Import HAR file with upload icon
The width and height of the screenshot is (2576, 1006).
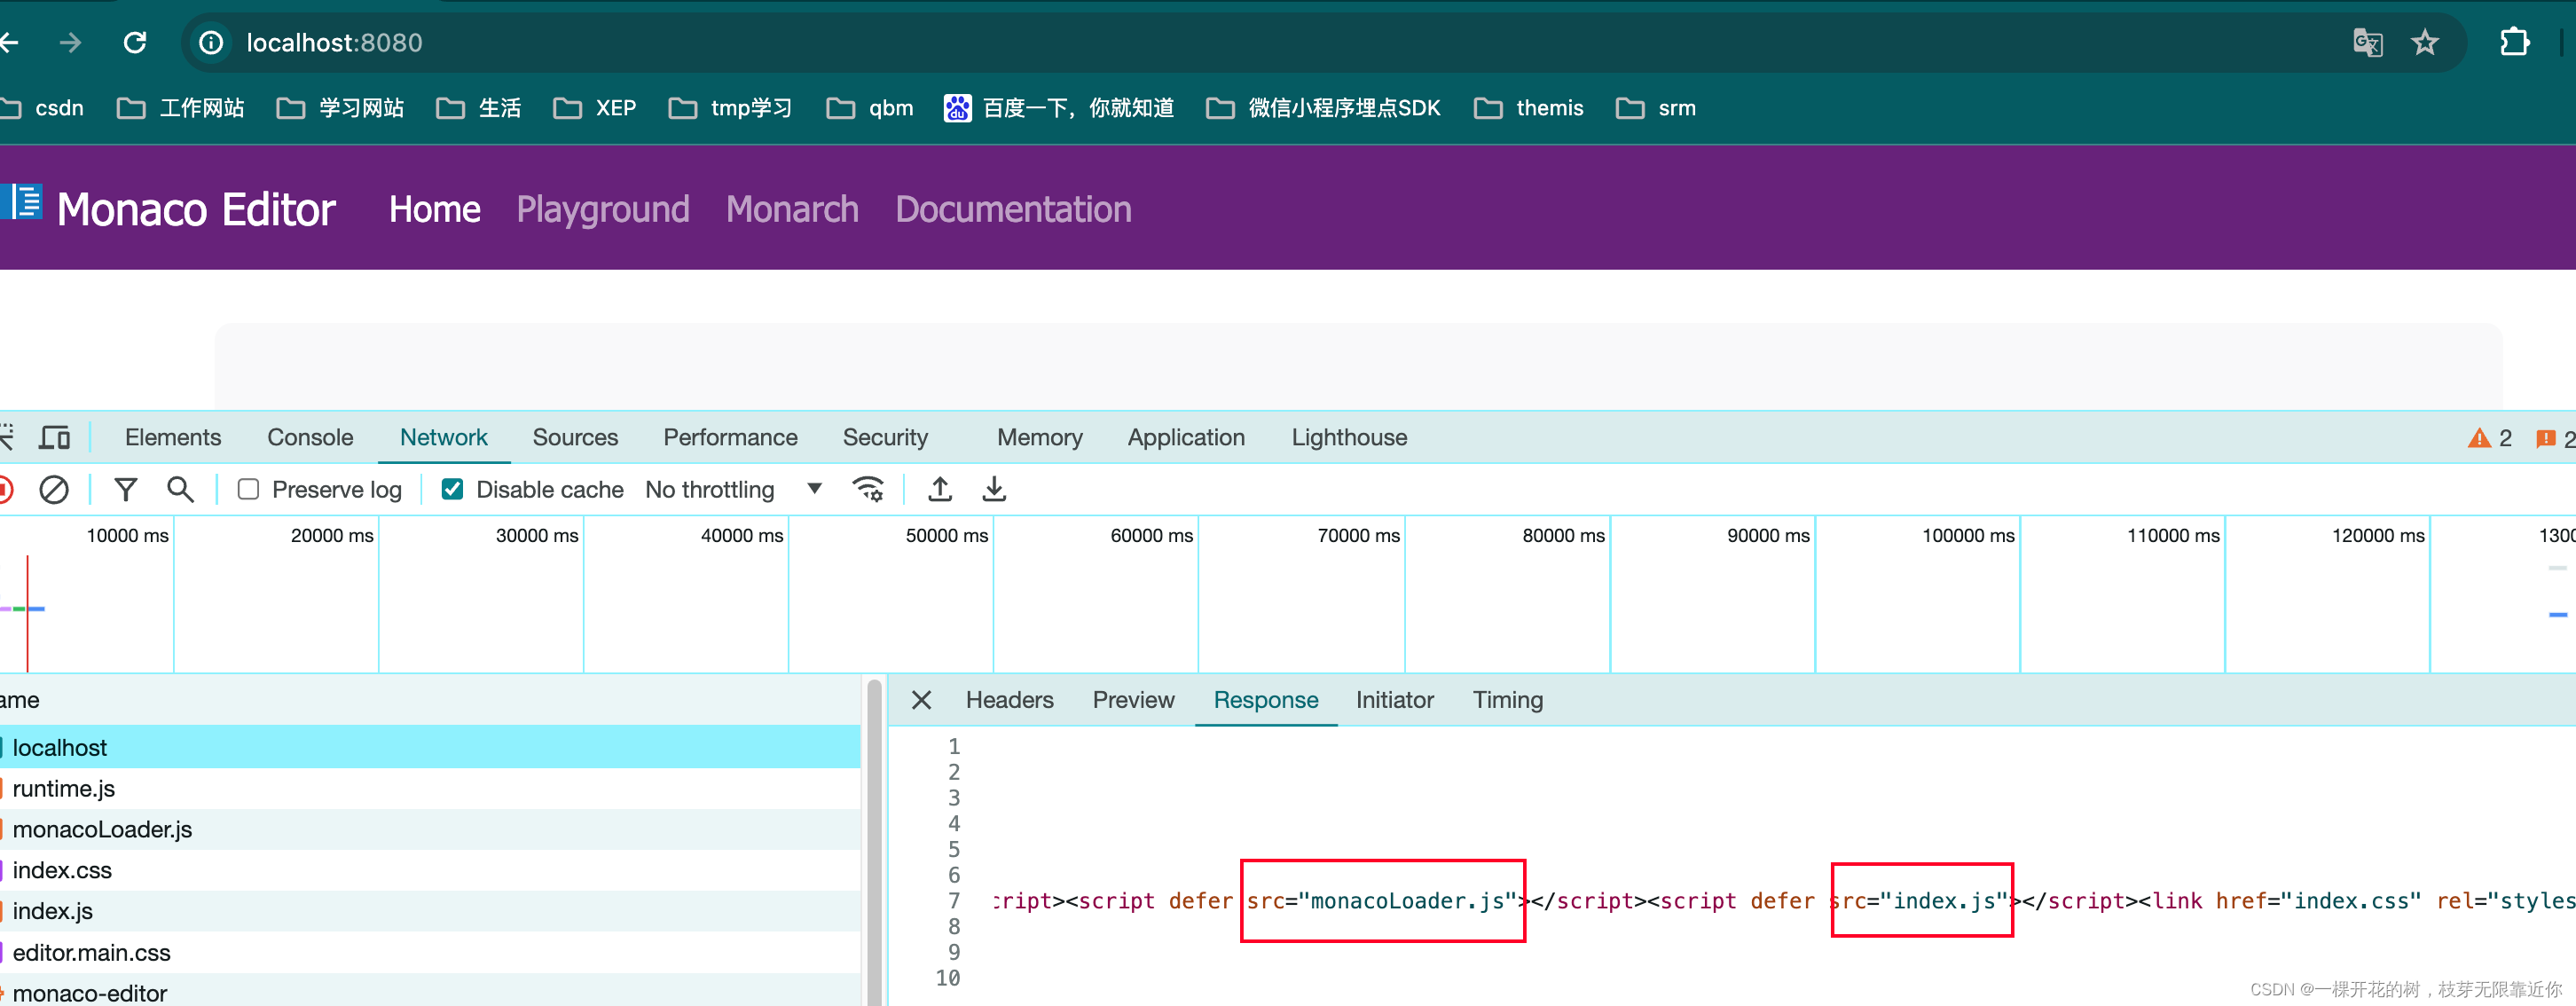pyautogui.click(x=940, y=489)
